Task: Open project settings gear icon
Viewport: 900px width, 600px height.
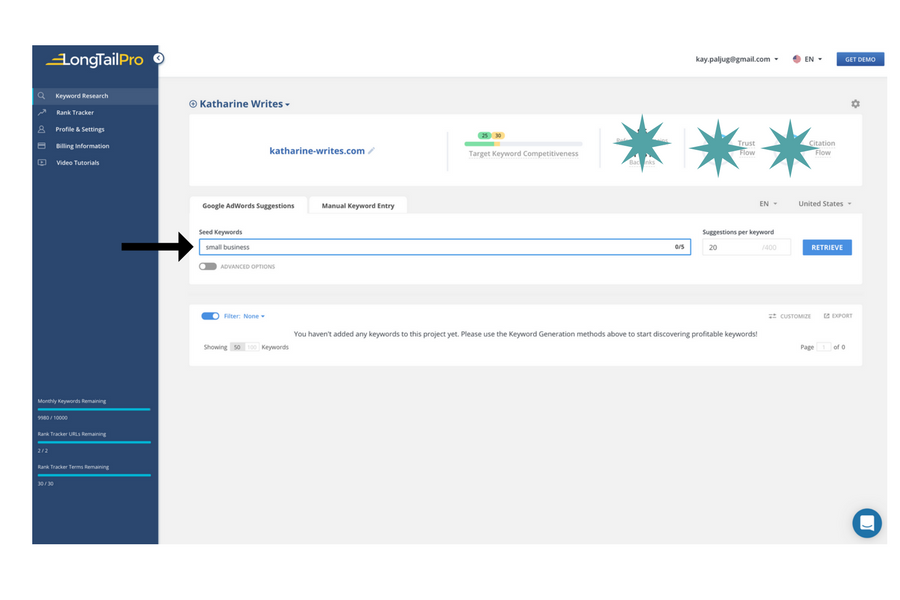Action: tap(855, 104)
